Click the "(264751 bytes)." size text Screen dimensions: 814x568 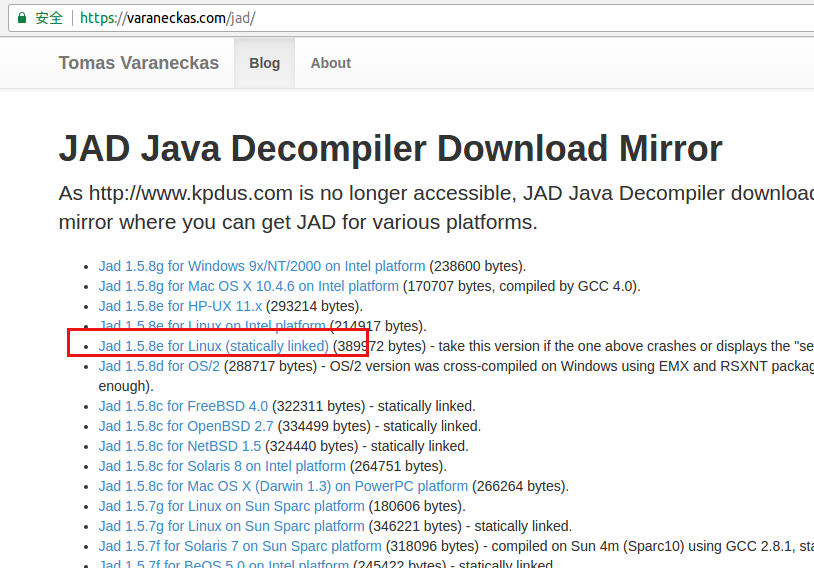398,466
